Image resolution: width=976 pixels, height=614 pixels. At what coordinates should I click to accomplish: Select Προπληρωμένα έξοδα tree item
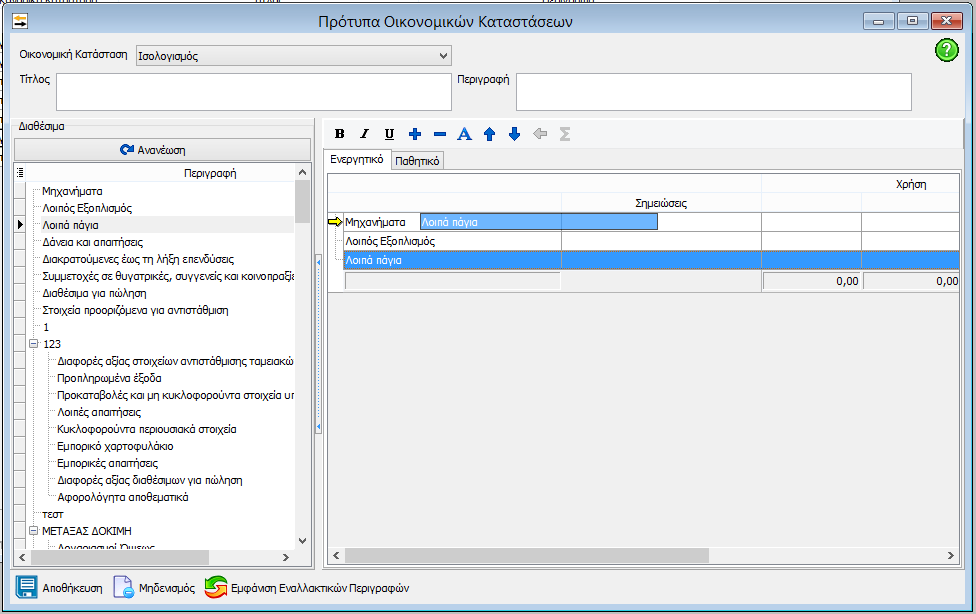110,378
